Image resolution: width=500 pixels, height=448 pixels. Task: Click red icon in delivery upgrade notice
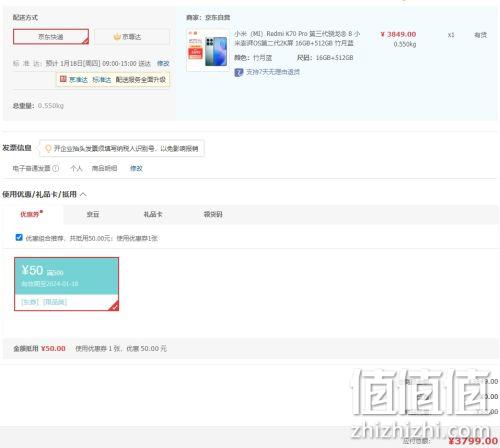click(63, 79)
